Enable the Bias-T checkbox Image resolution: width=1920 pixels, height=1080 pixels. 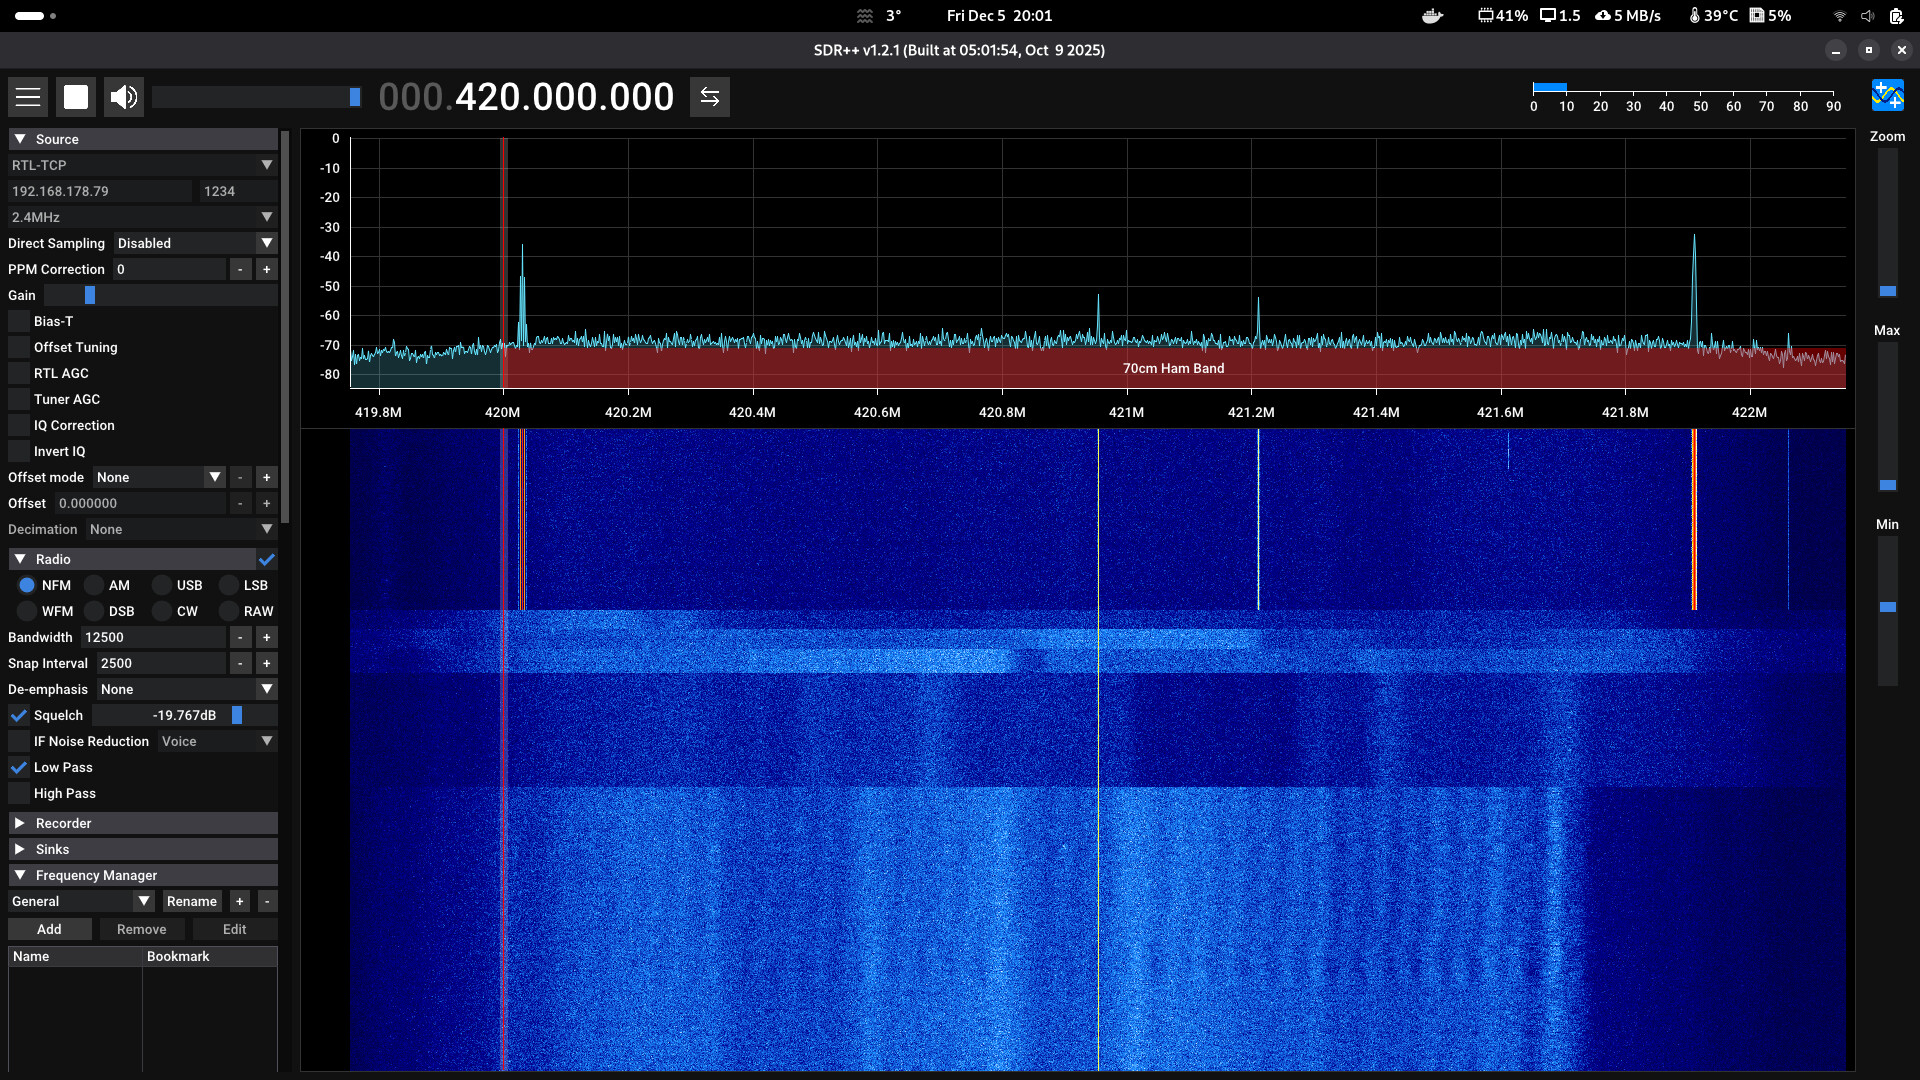click(19, 322)
